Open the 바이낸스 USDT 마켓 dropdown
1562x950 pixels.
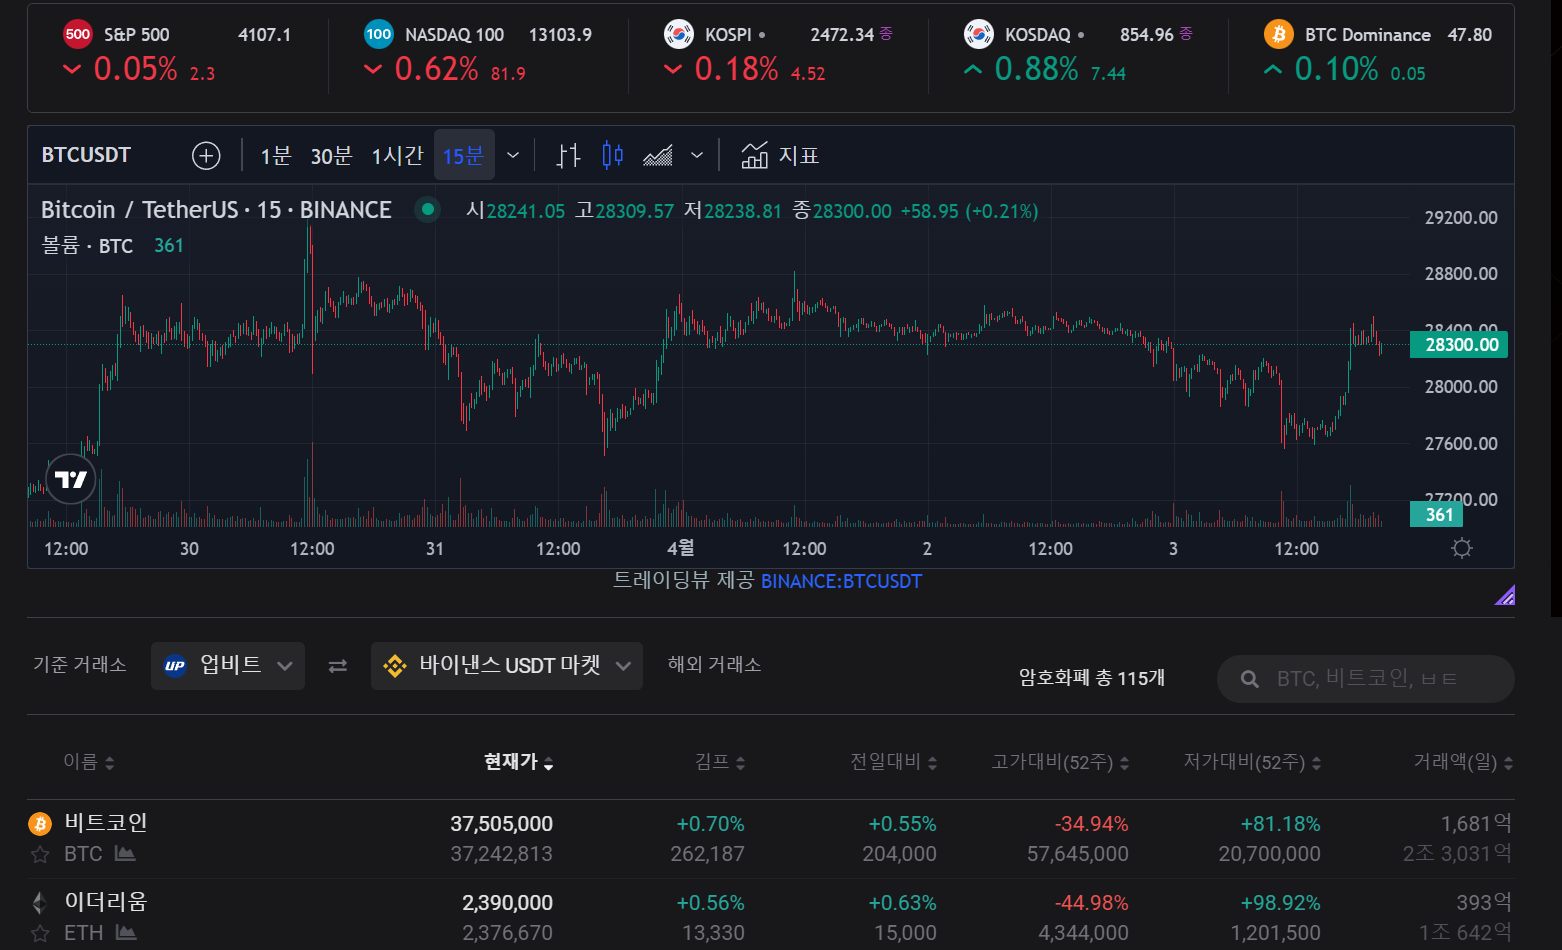coord(507,666)
